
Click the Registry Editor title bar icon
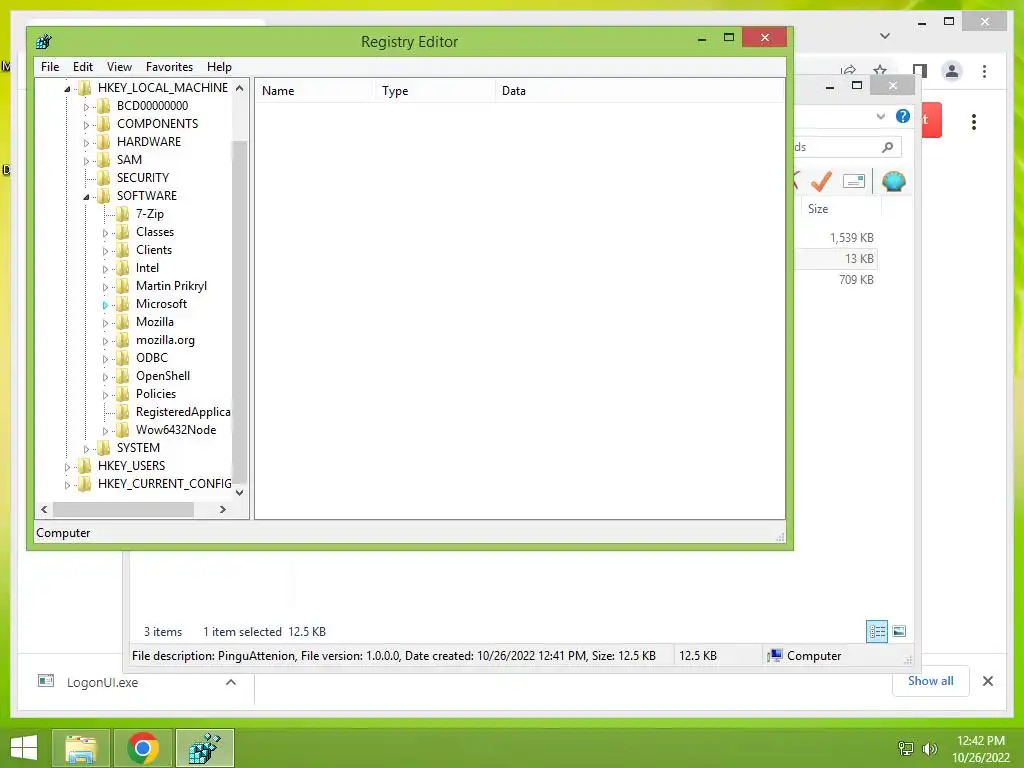click(44, 42)
